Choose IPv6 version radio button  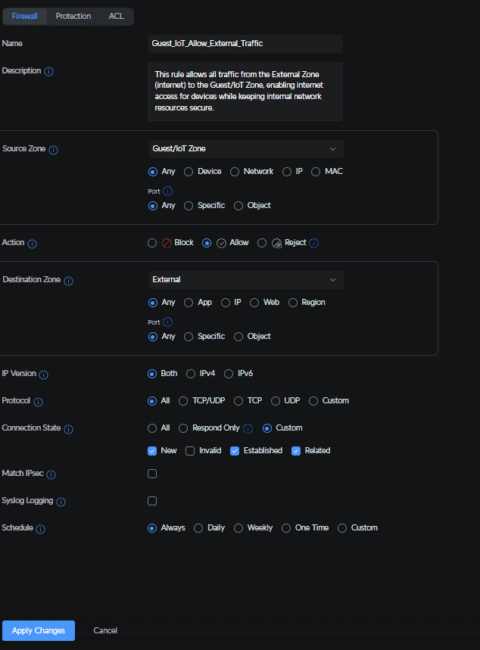tap(228, 374)
